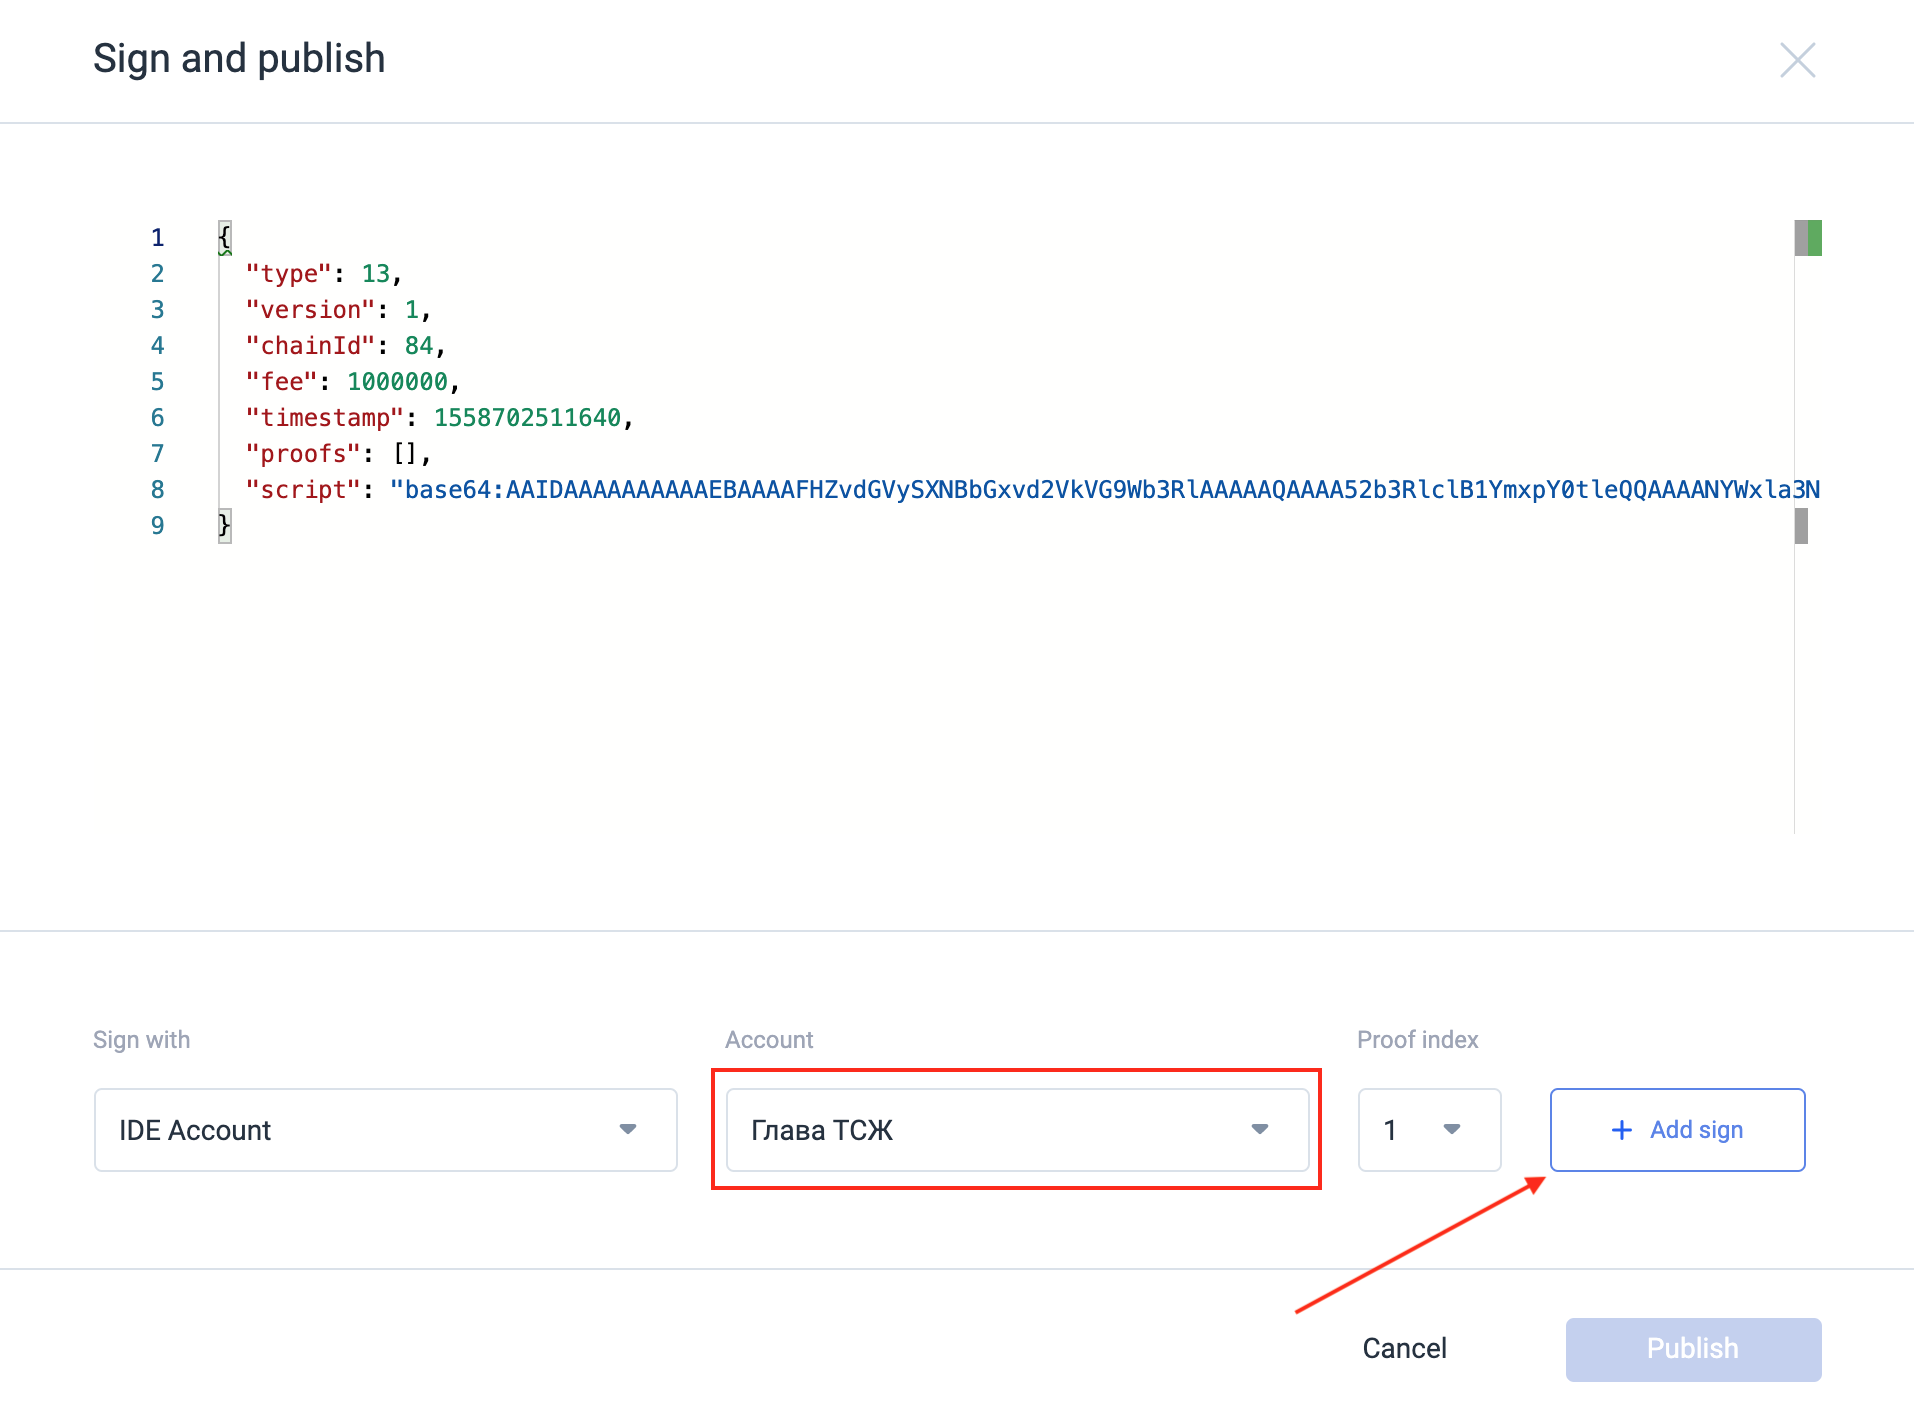
Task: Click the script base64 string on line 8
Action: pyautogui.click(x=1105, y=490)
